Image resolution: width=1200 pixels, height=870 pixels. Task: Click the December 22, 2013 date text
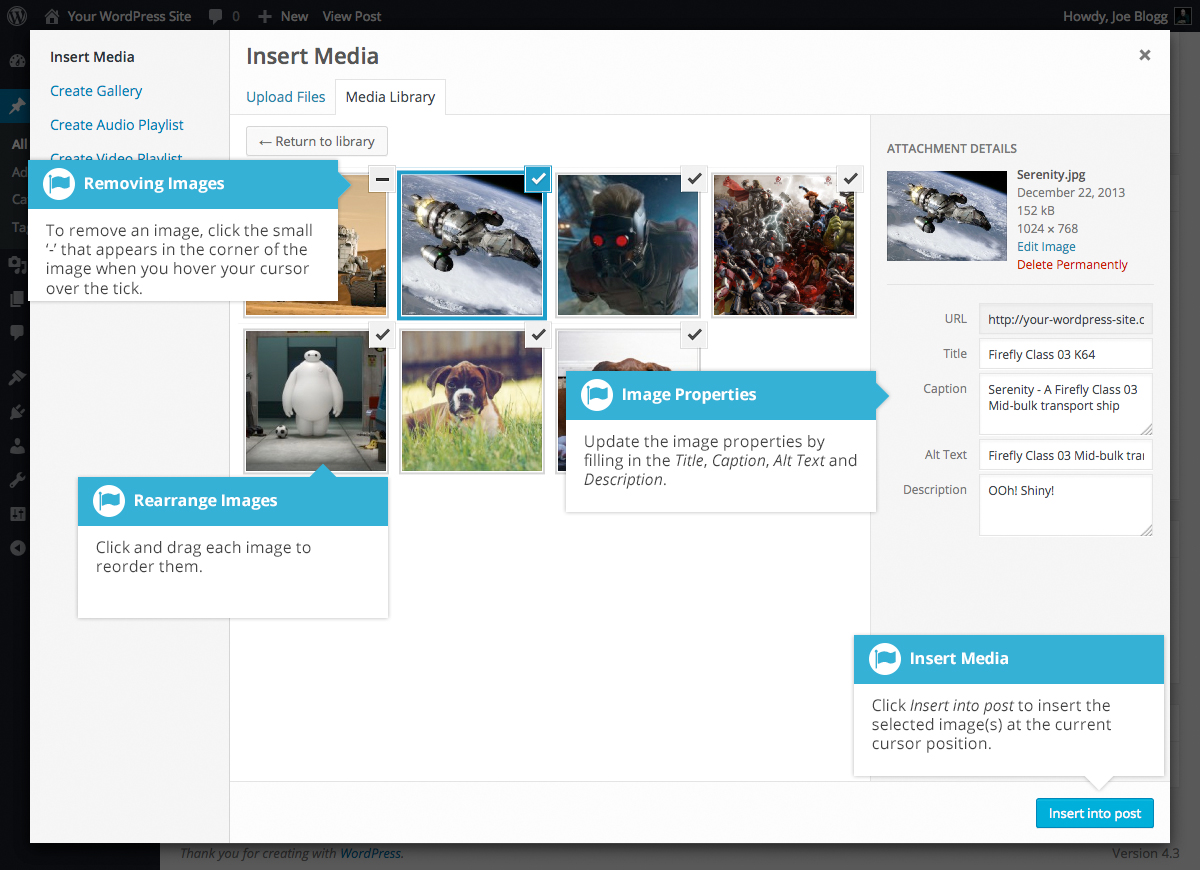1070,193
